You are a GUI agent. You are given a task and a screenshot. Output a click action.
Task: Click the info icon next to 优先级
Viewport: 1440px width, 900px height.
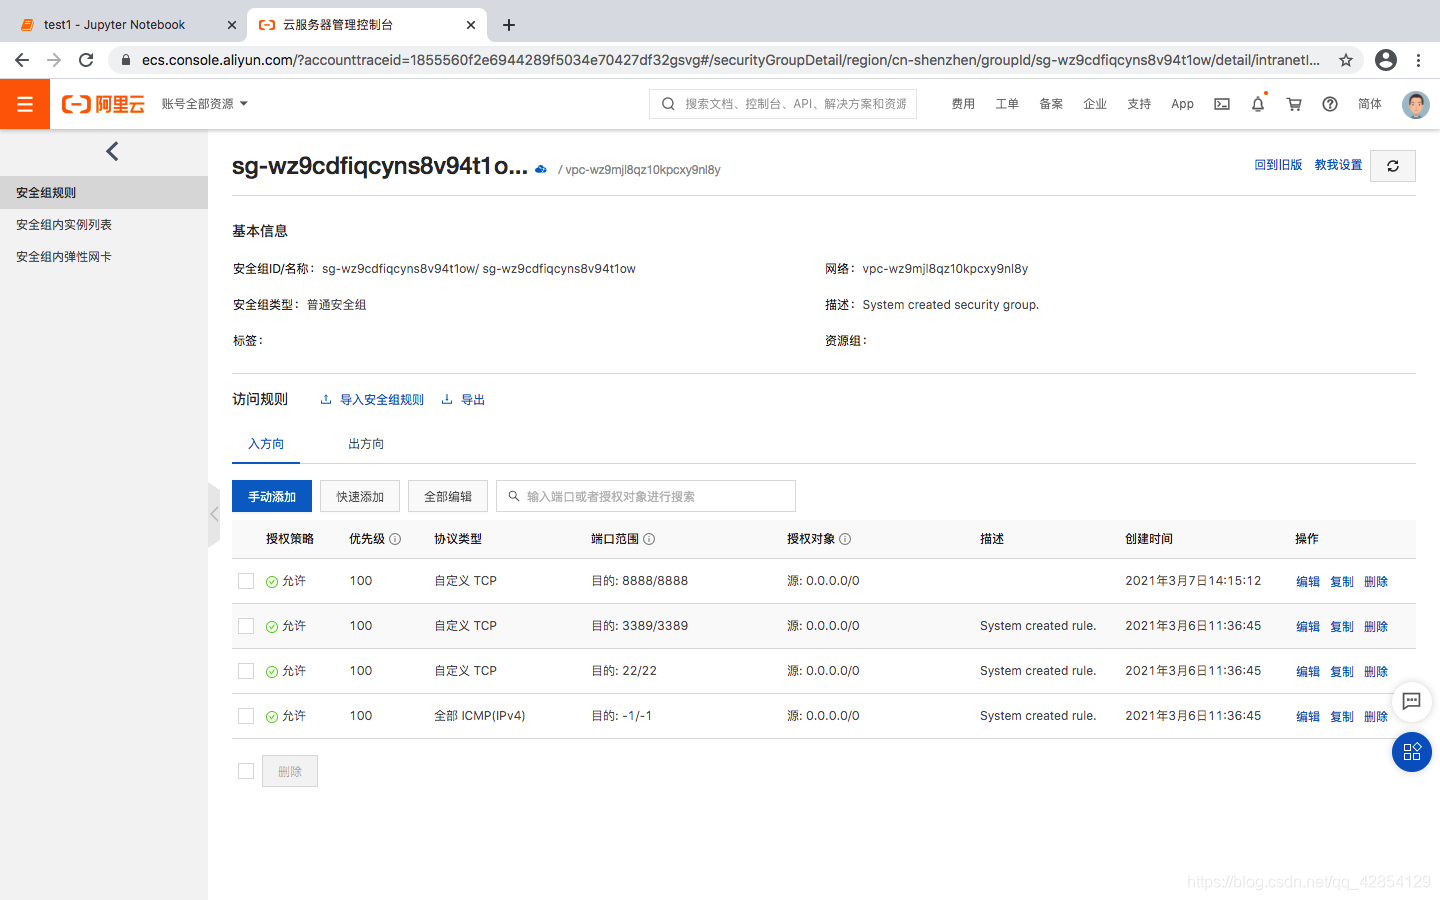[395, 539]
